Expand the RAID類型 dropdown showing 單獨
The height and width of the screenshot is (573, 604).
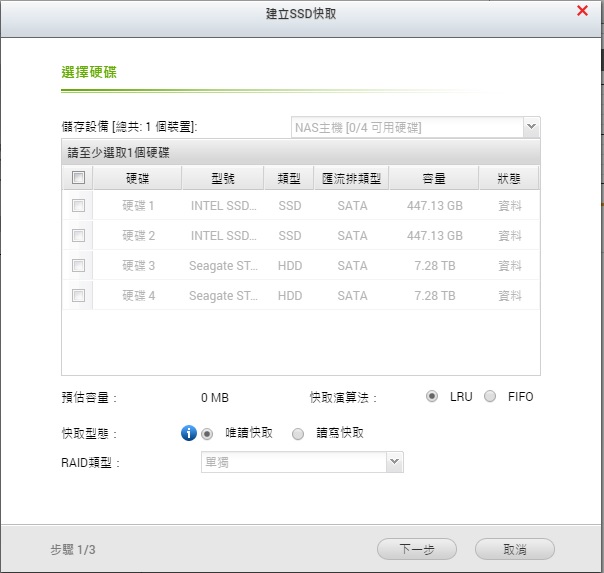pos(302,462)
